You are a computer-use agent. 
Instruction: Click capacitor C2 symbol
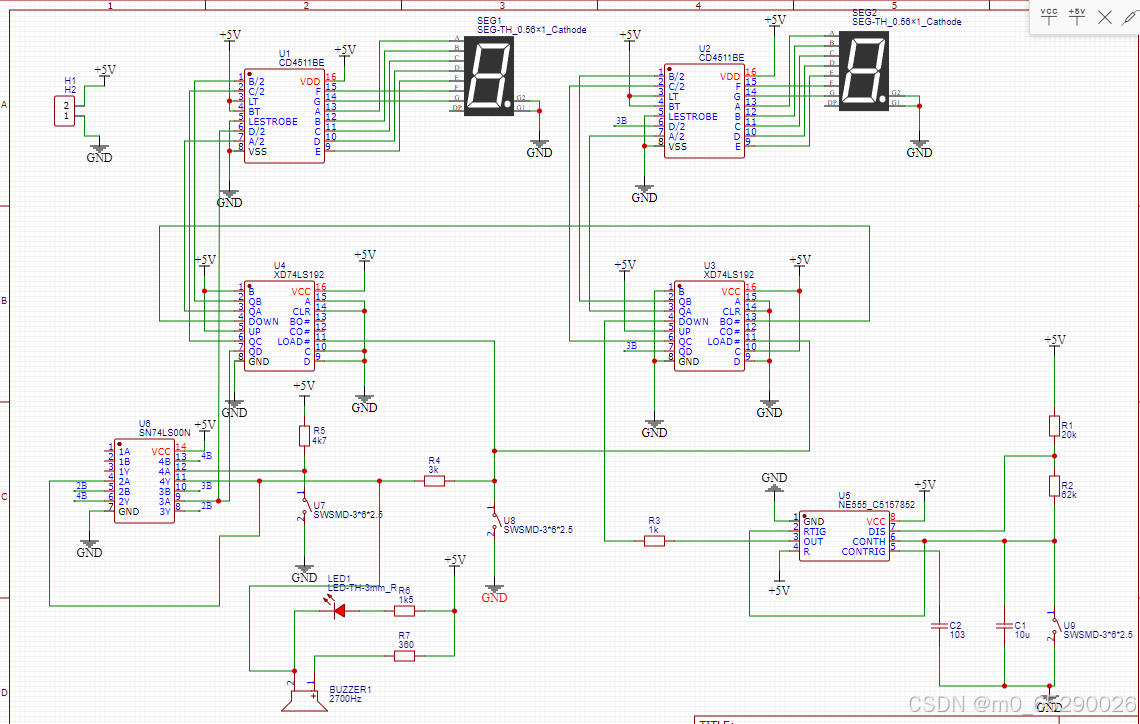coord(939,626)
